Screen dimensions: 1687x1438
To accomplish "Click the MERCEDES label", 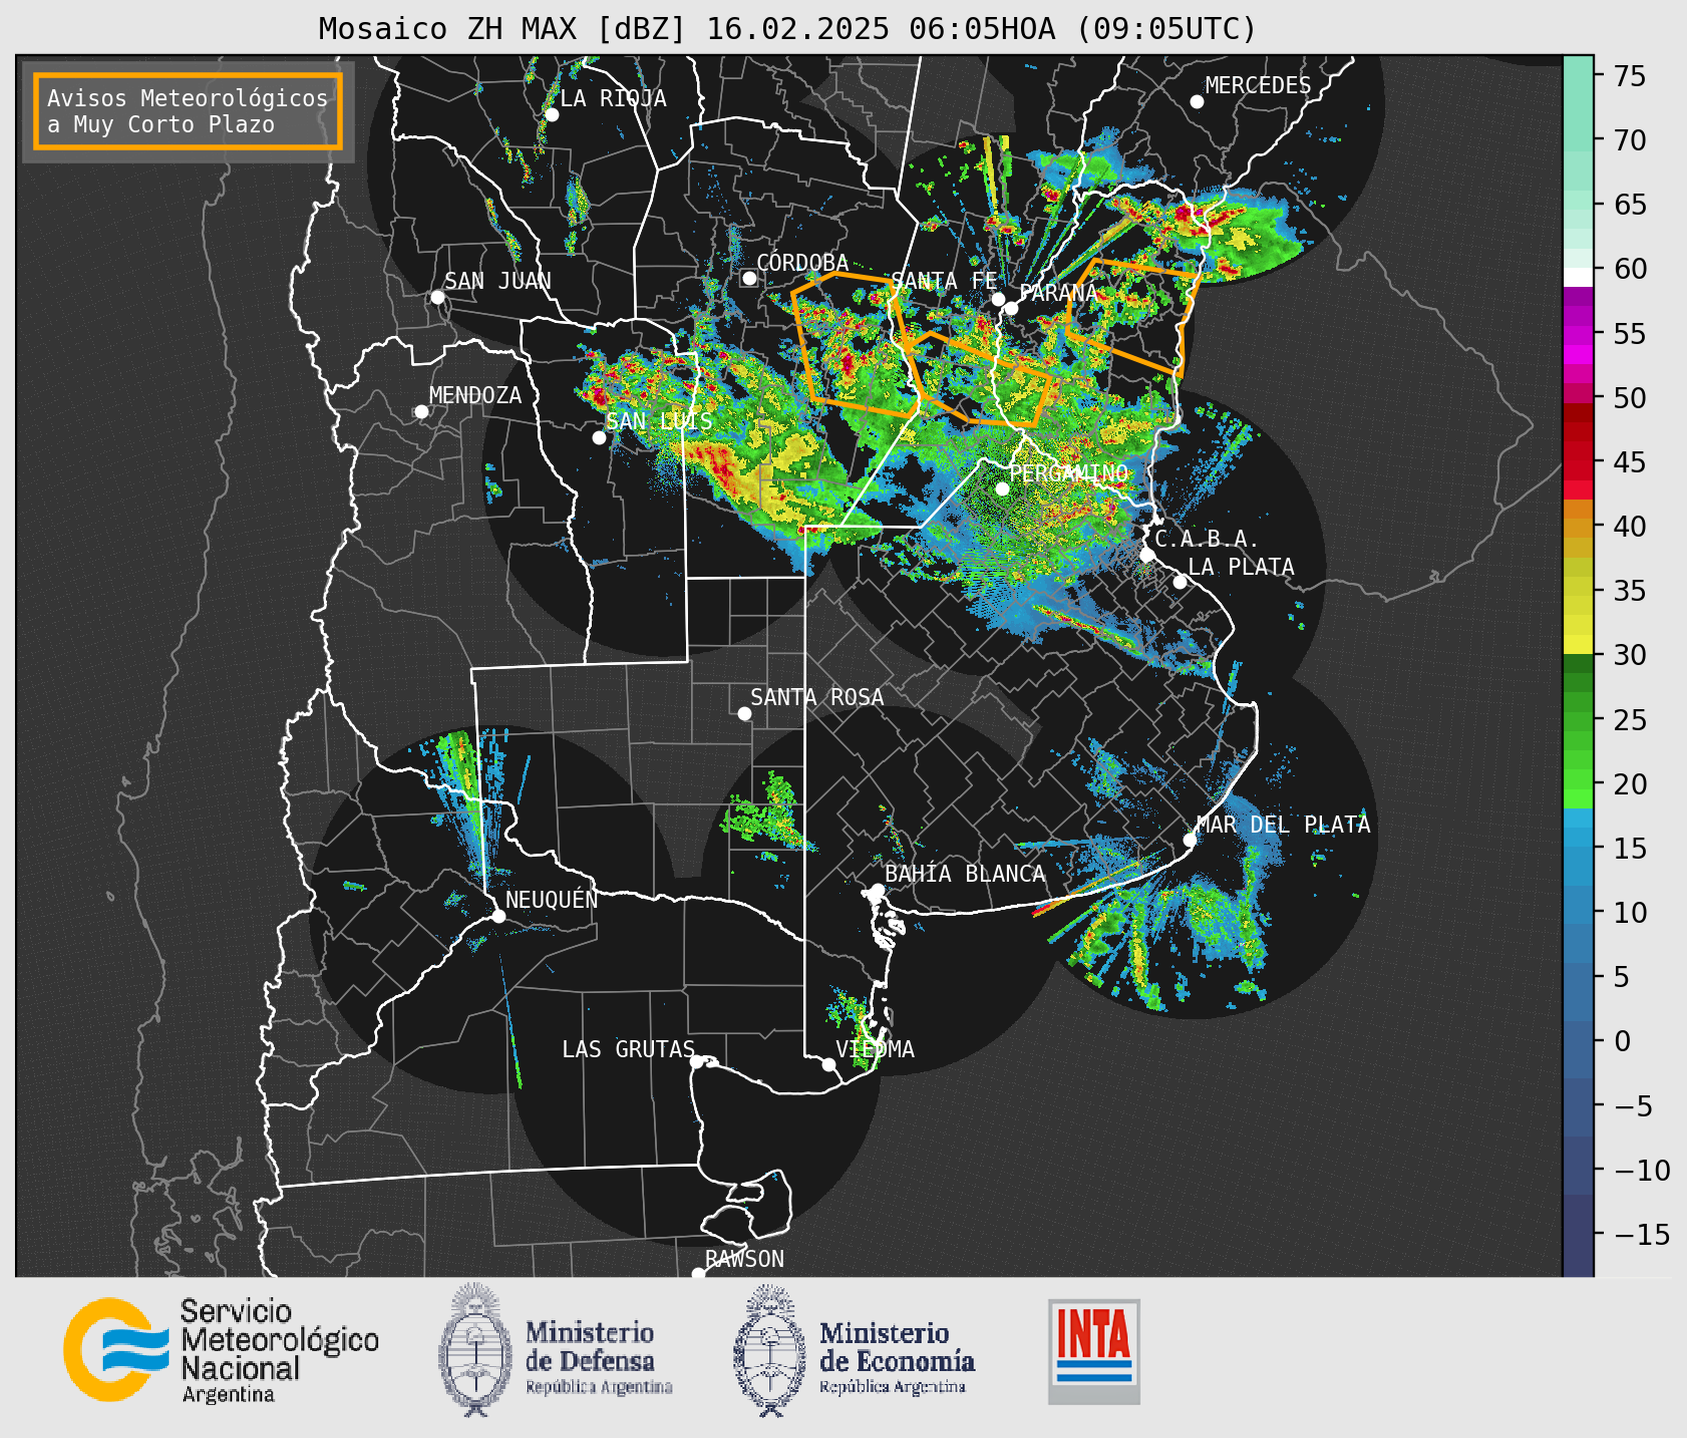I will (1258, 86).
